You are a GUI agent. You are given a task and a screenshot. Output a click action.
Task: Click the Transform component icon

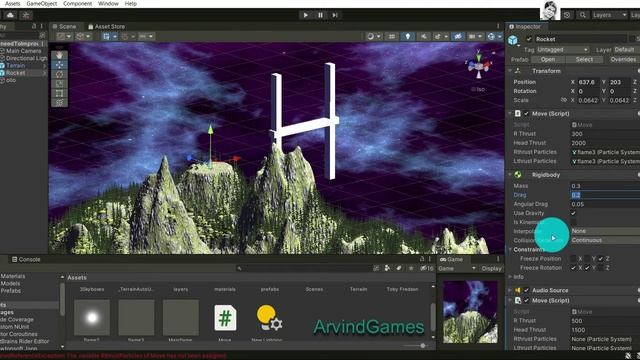pyautogui.click(x=518, y=71)
